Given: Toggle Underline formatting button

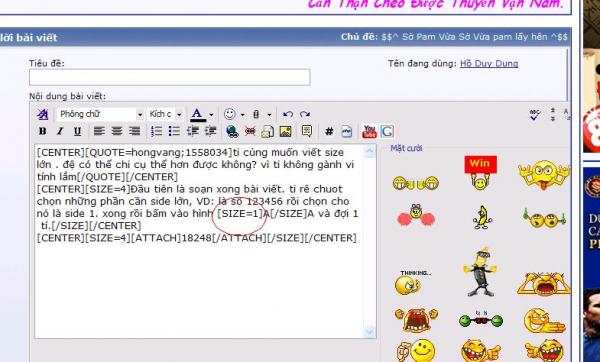Looking at the screenshot, I should click(x=77, y=131).
